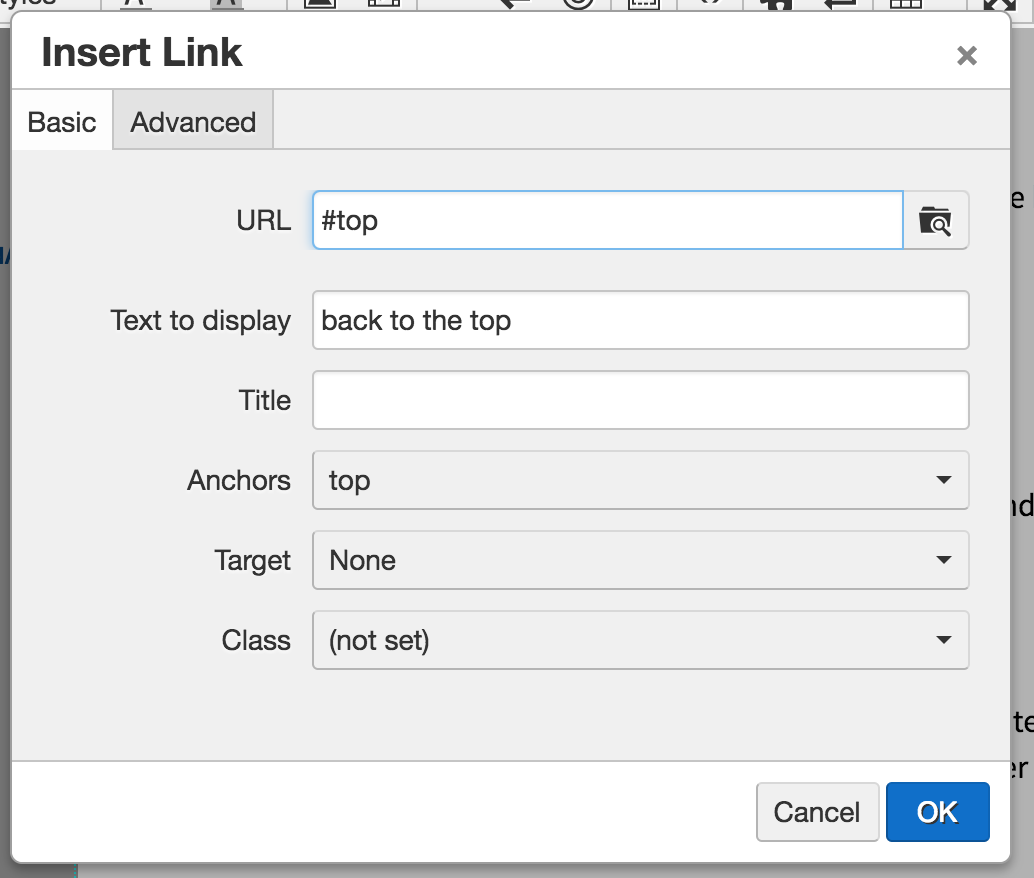Viewport: 1034px width, 878px height.
Task: Click the empty Title input field
Action: coord(640,400)
